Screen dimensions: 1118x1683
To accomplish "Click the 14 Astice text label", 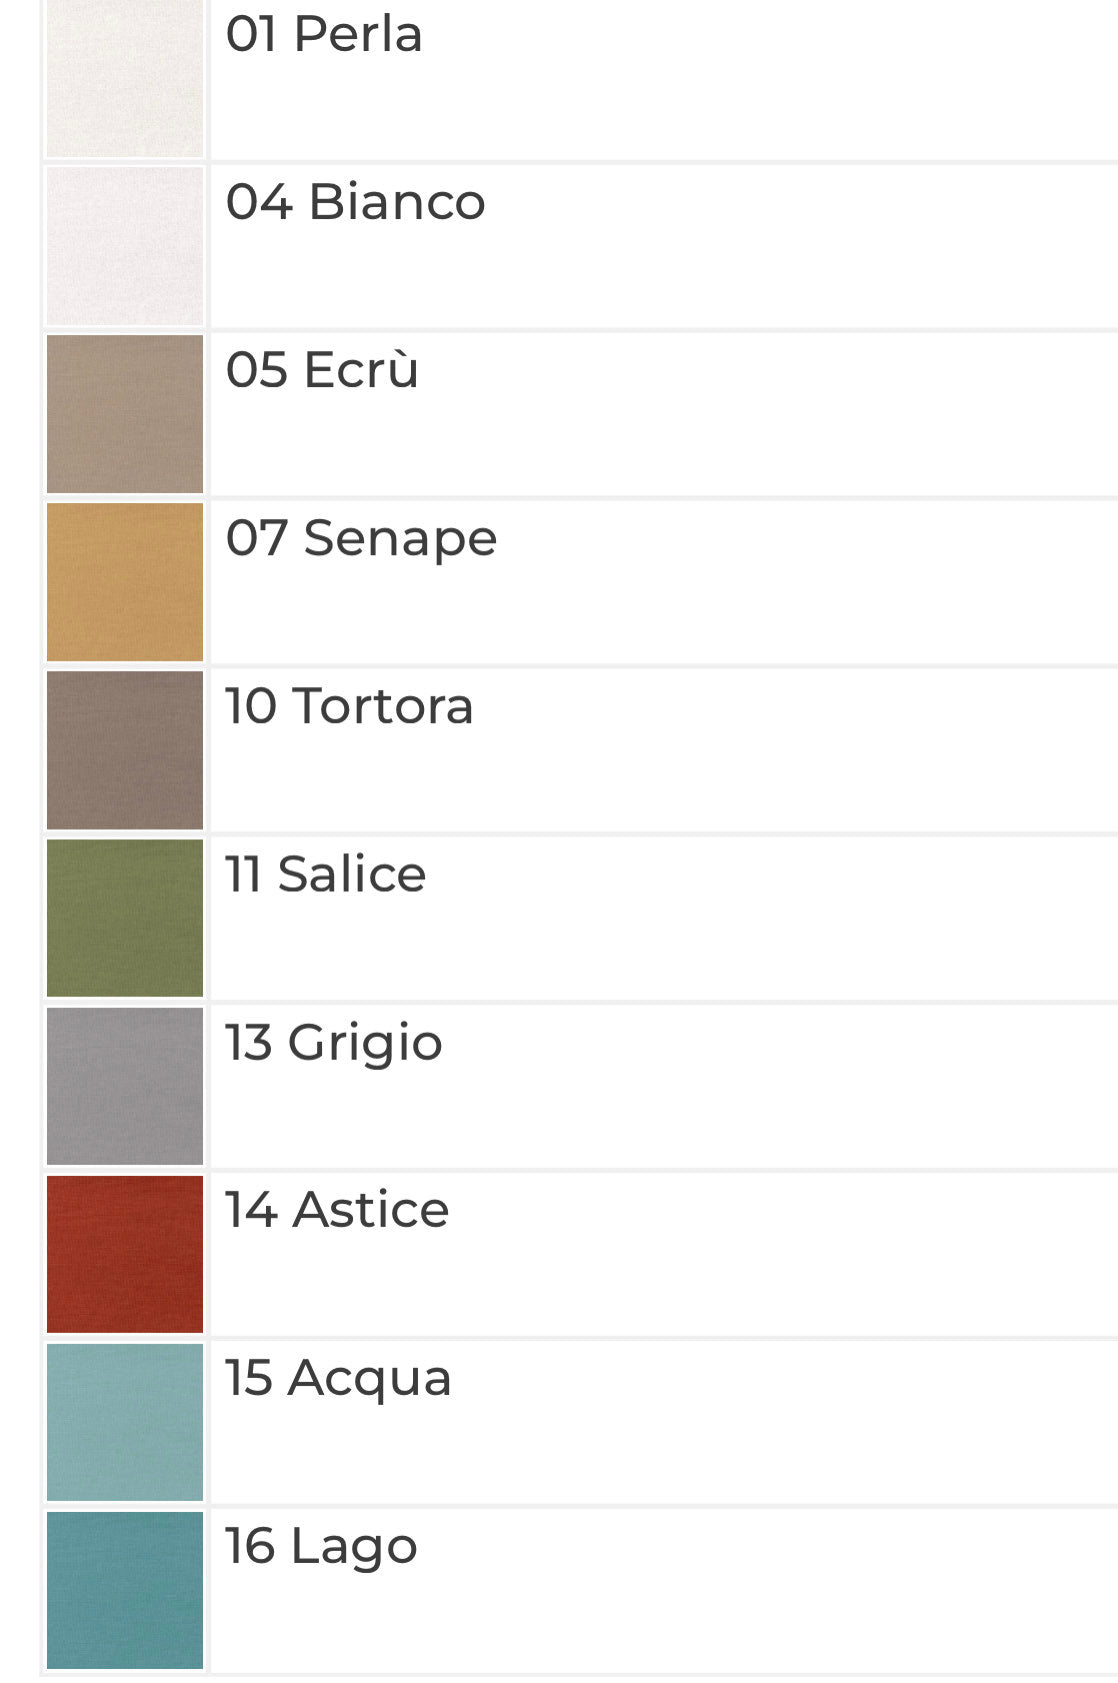I will (337, 1210).
